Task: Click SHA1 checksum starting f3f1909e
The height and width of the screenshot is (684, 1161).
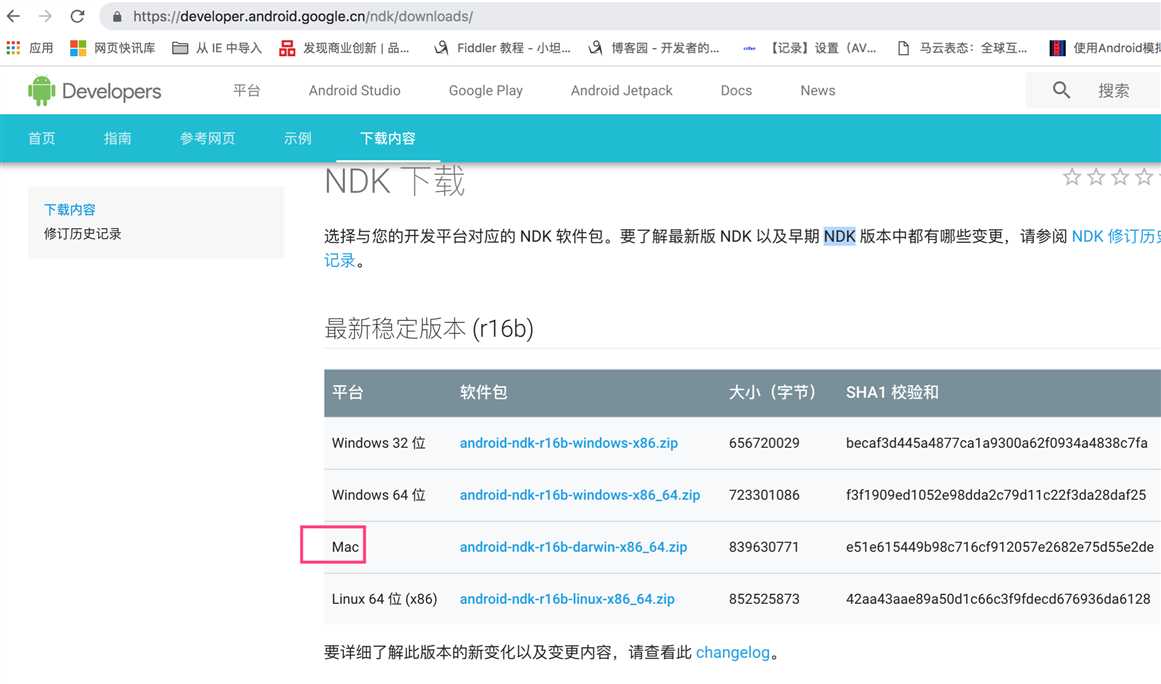Action: point(996,494)
